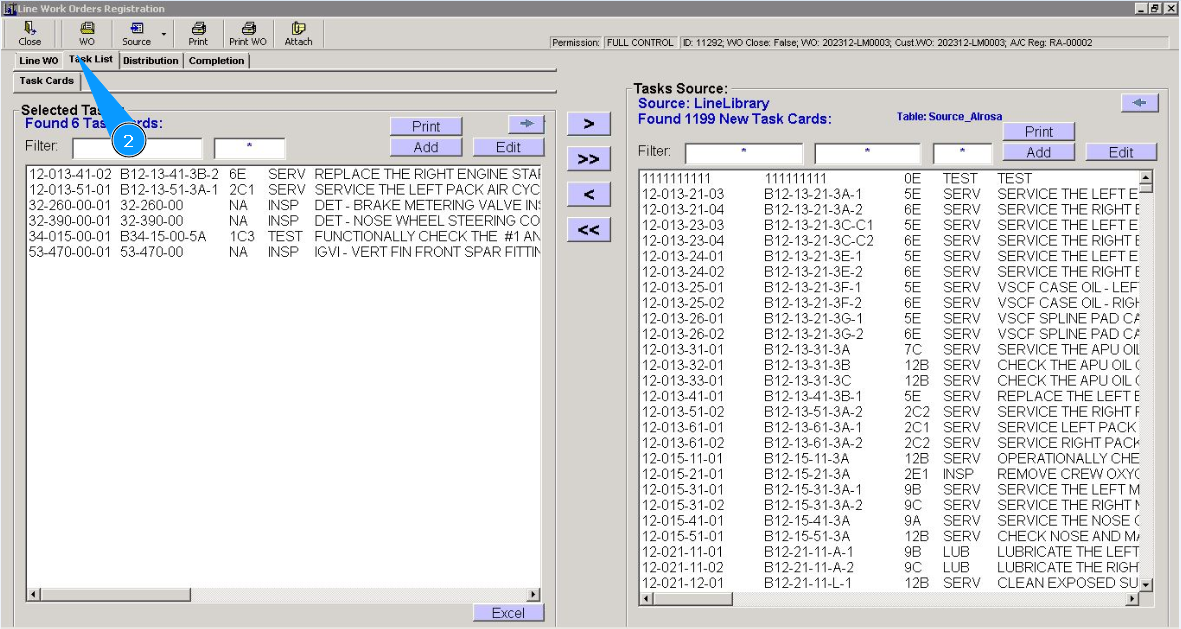
Task: Click selected list scroll right arrow
Action: pyautogui.click(x=533, y=594)
